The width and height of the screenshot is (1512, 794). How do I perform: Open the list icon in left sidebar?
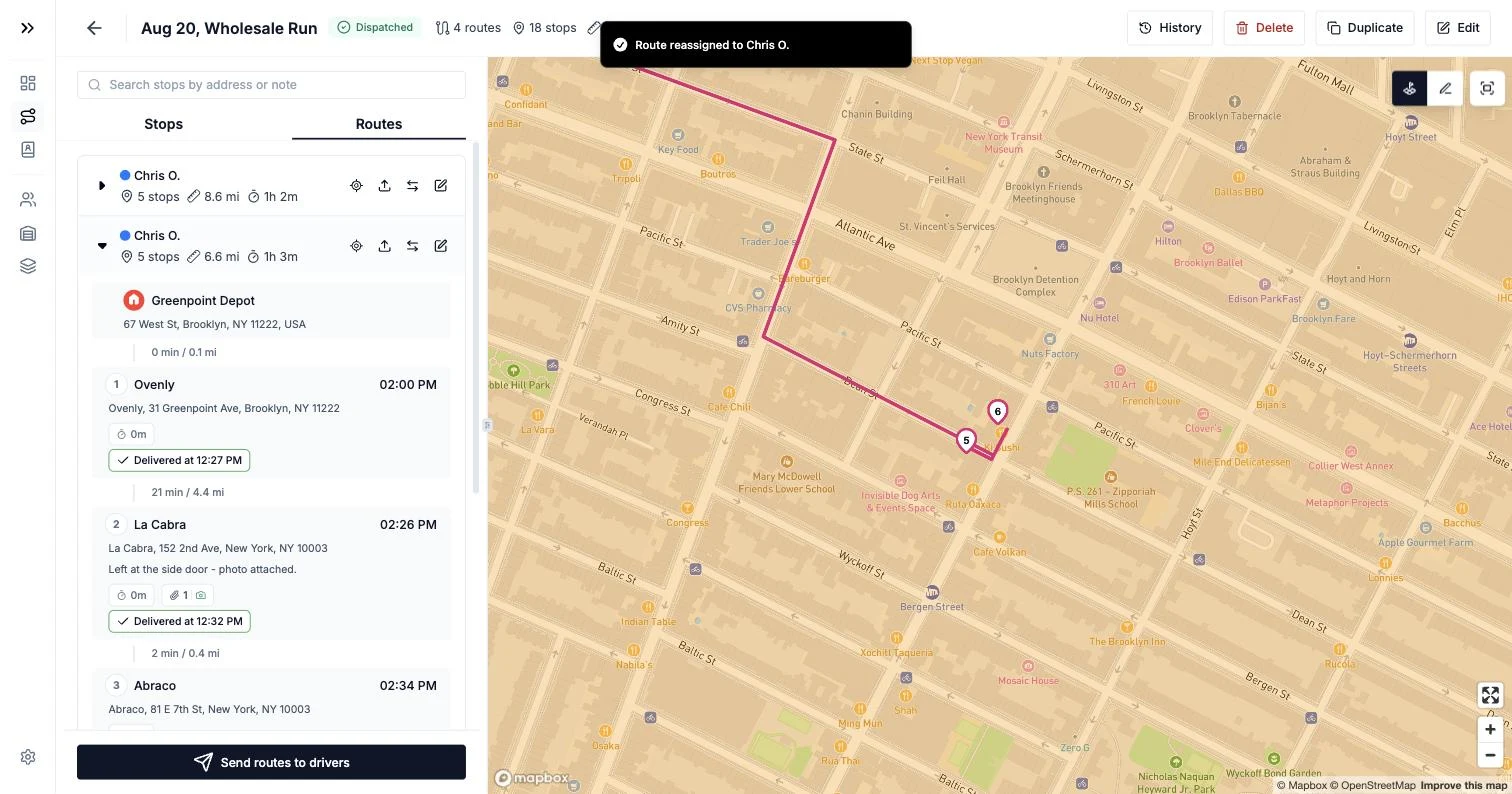tap(28, 234)
